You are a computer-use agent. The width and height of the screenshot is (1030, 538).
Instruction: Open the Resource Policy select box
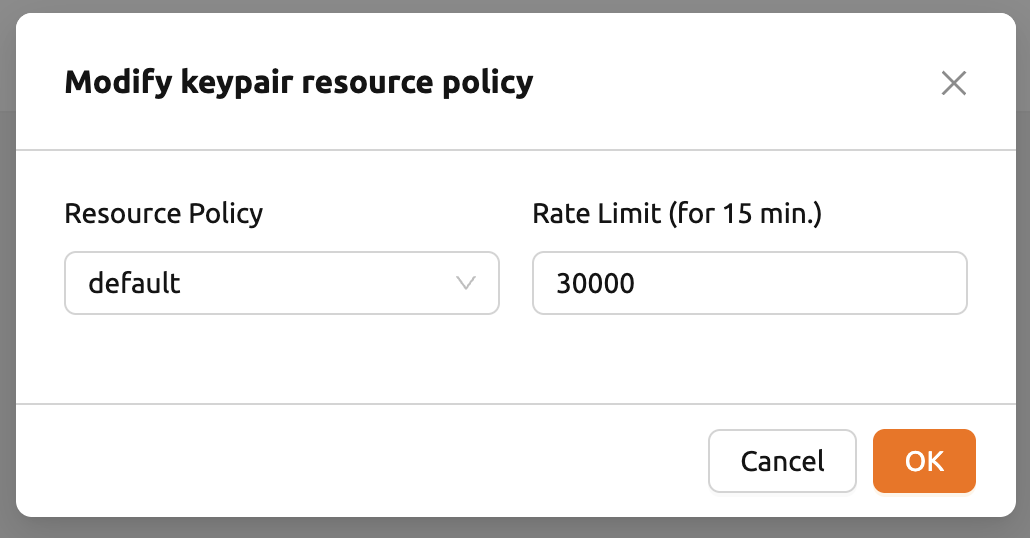[282, 283]
